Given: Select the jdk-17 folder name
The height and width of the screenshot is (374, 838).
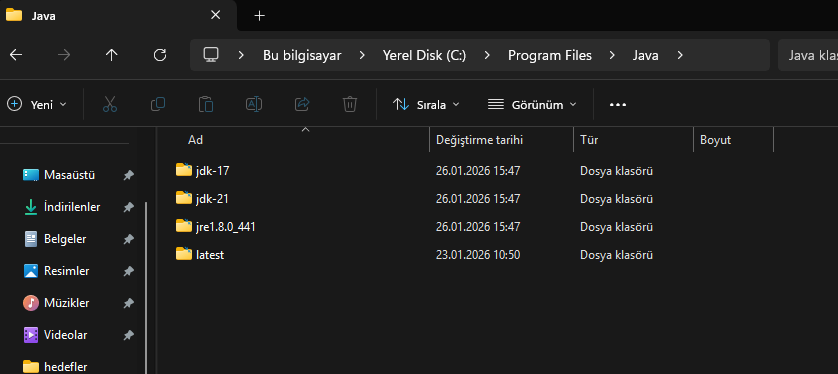Looking at the screenshot, I should coord(213,171).
